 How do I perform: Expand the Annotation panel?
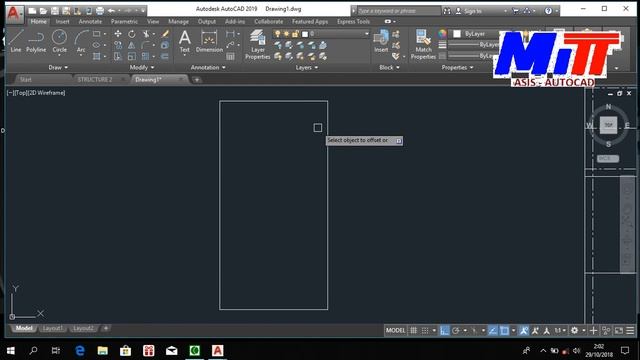[x=208, y=67]
